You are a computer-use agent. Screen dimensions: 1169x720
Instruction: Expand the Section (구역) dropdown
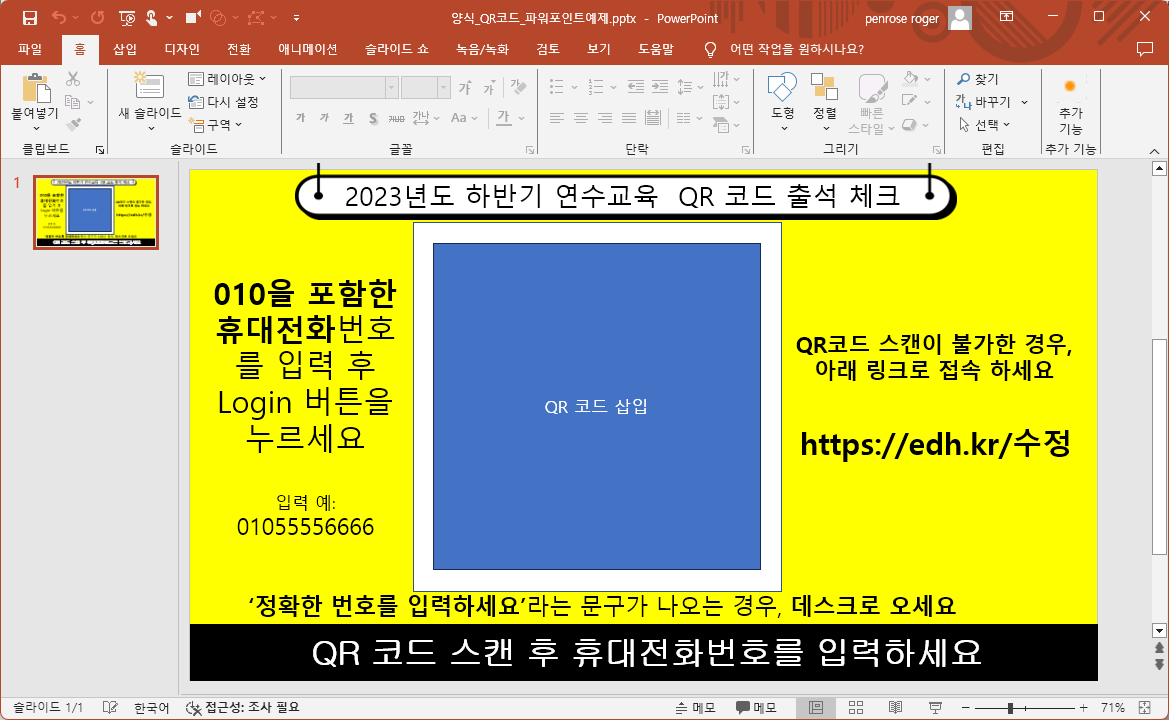pos(217,125)
